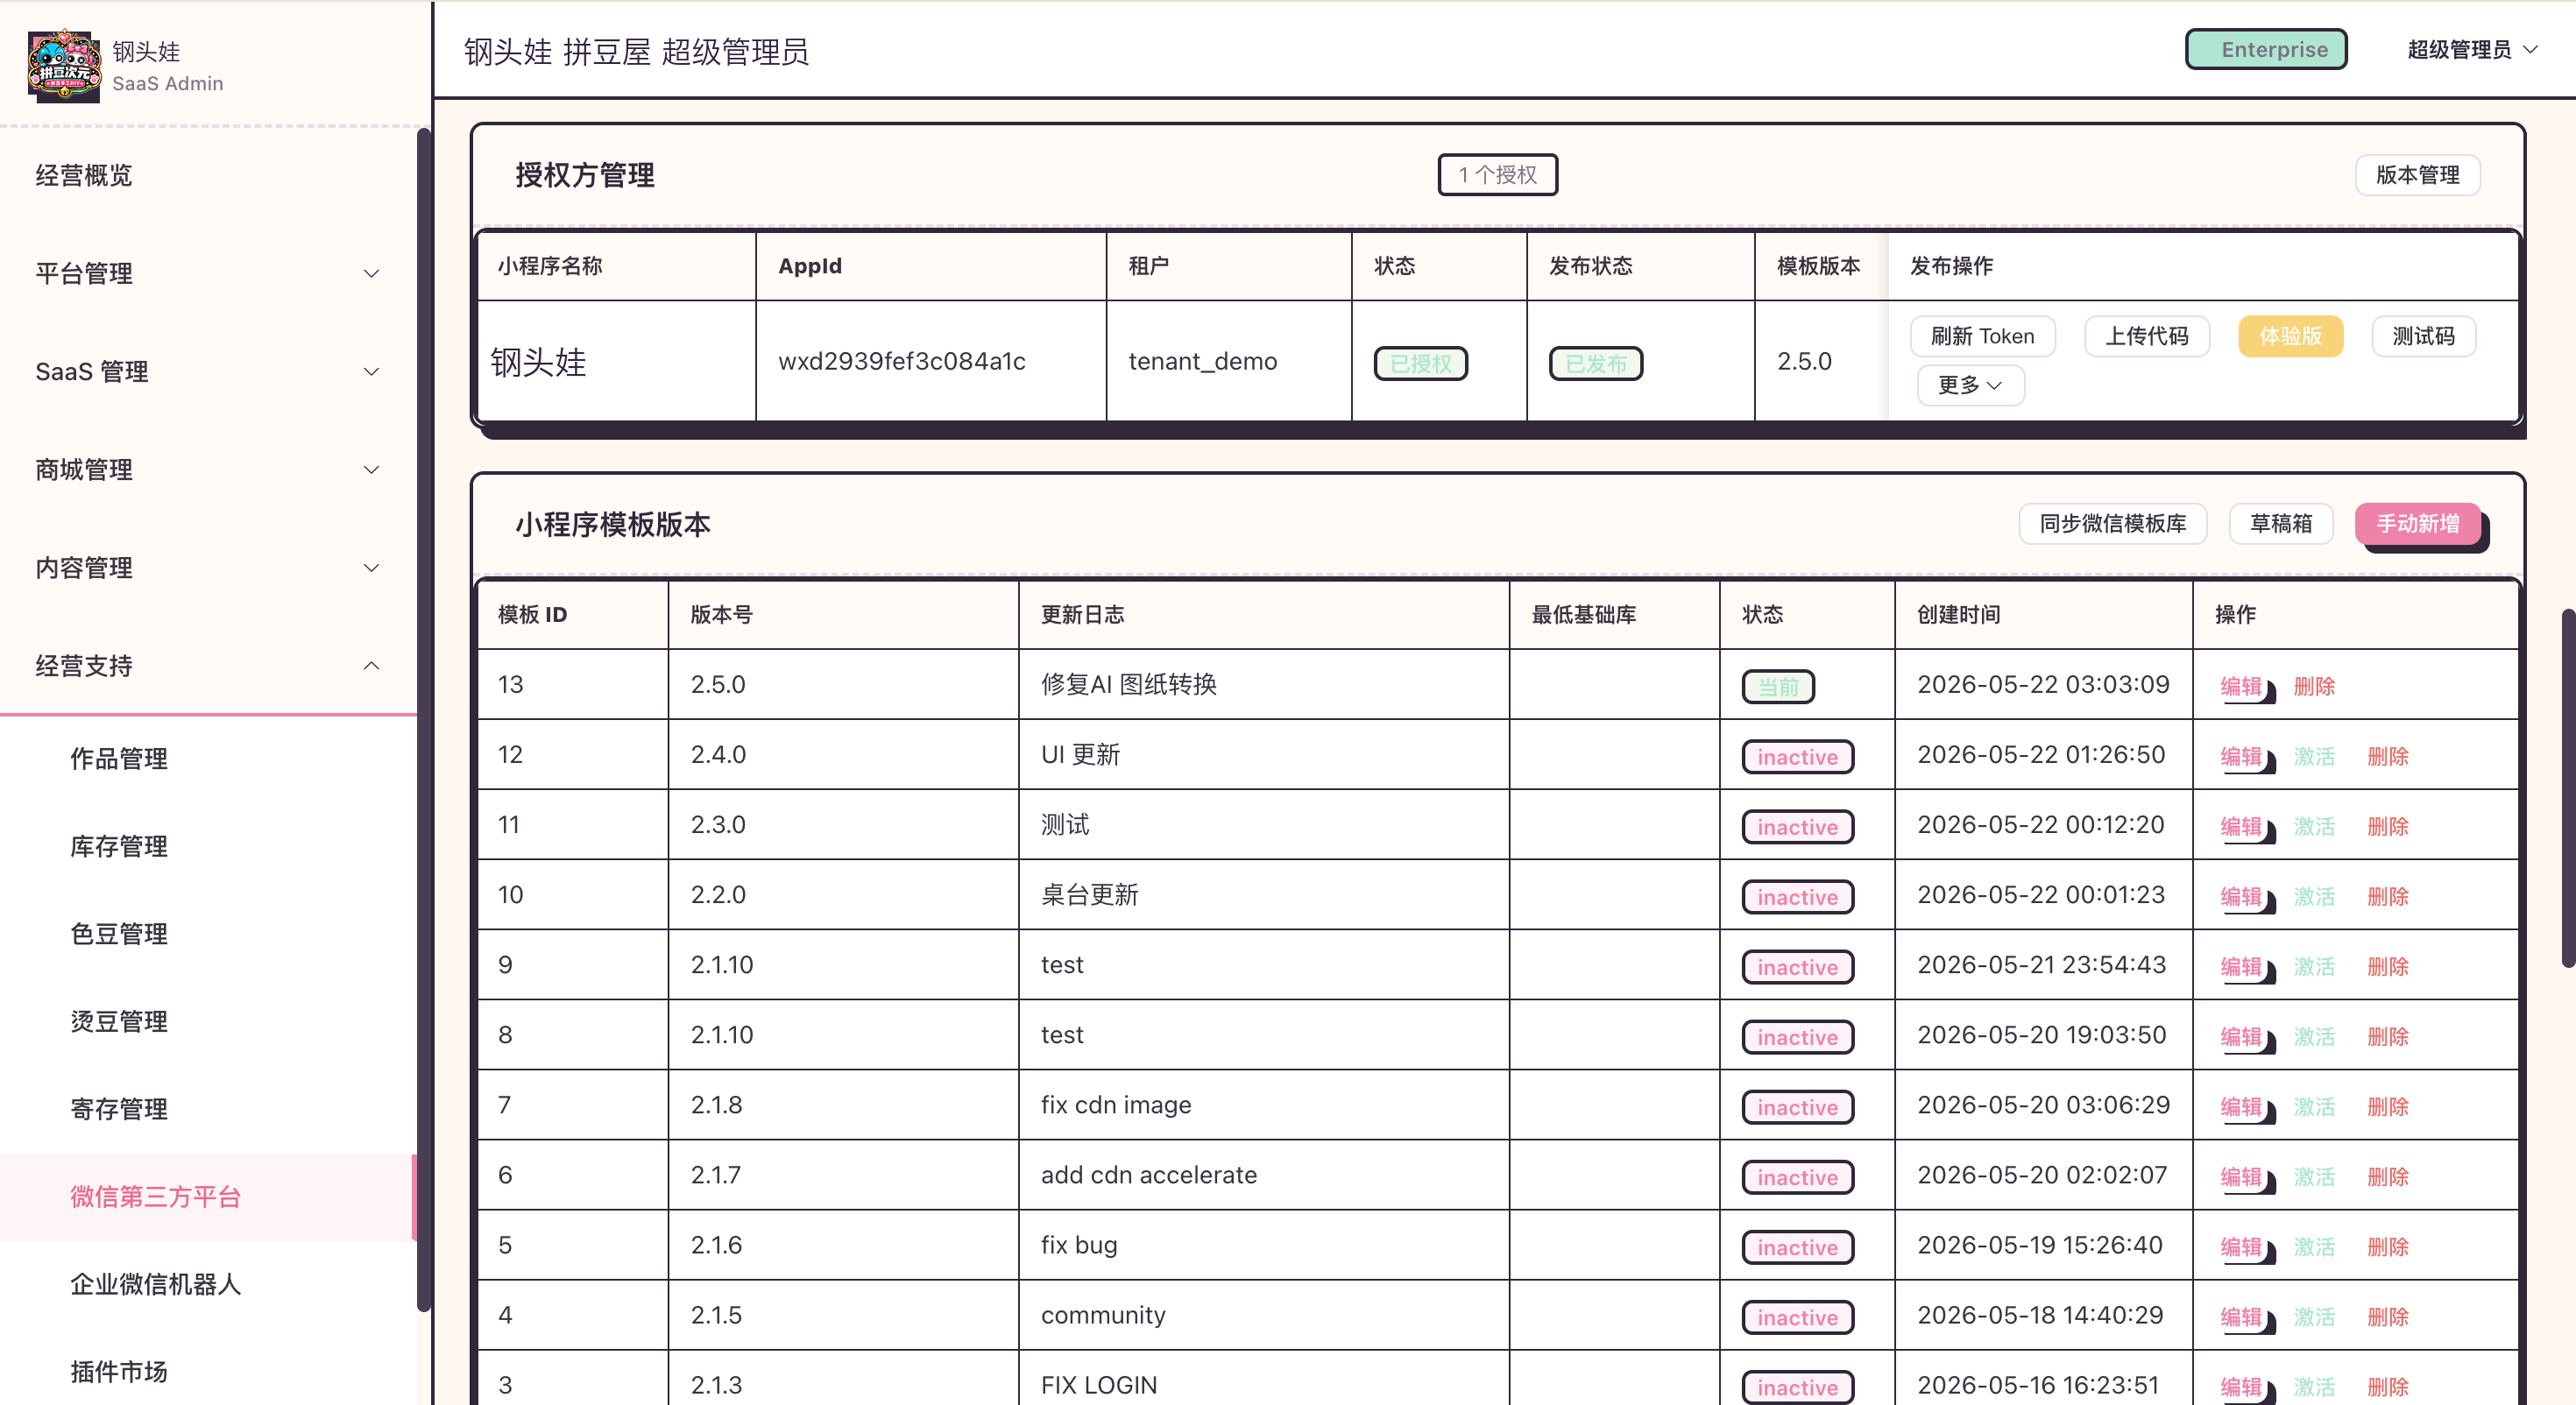The width and height of the screenshot is (2576, 1405).
Task: Edit template version 2.2.0
Action: pos(2241,896)
